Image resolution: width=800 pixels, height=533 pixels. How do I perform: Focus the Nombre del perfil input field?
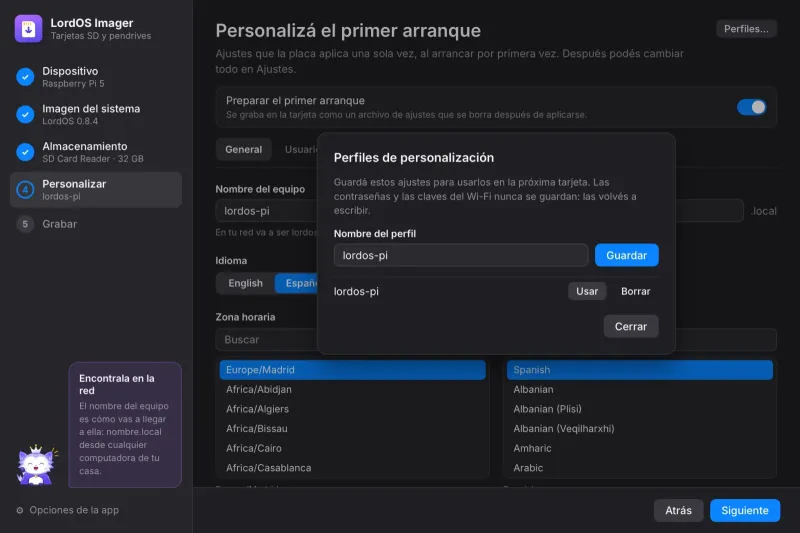click(x=461, y=255)
